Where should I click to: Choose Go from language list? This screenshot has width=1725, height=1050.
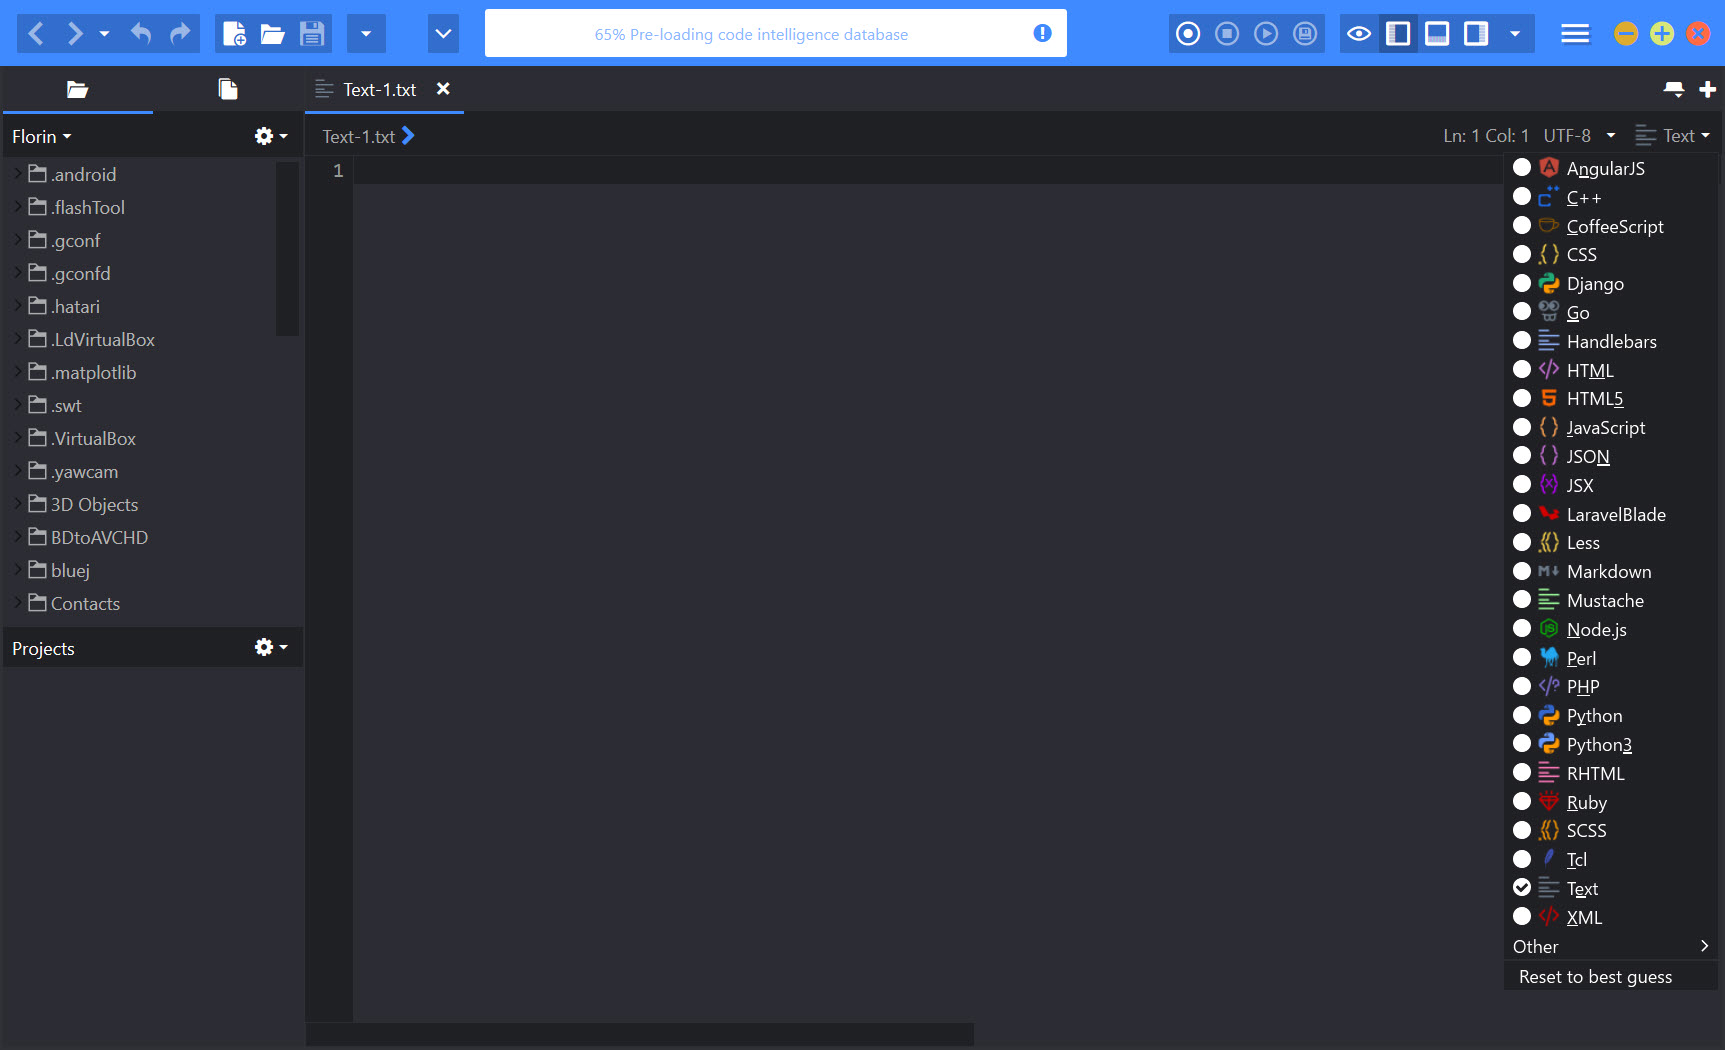1610,313
